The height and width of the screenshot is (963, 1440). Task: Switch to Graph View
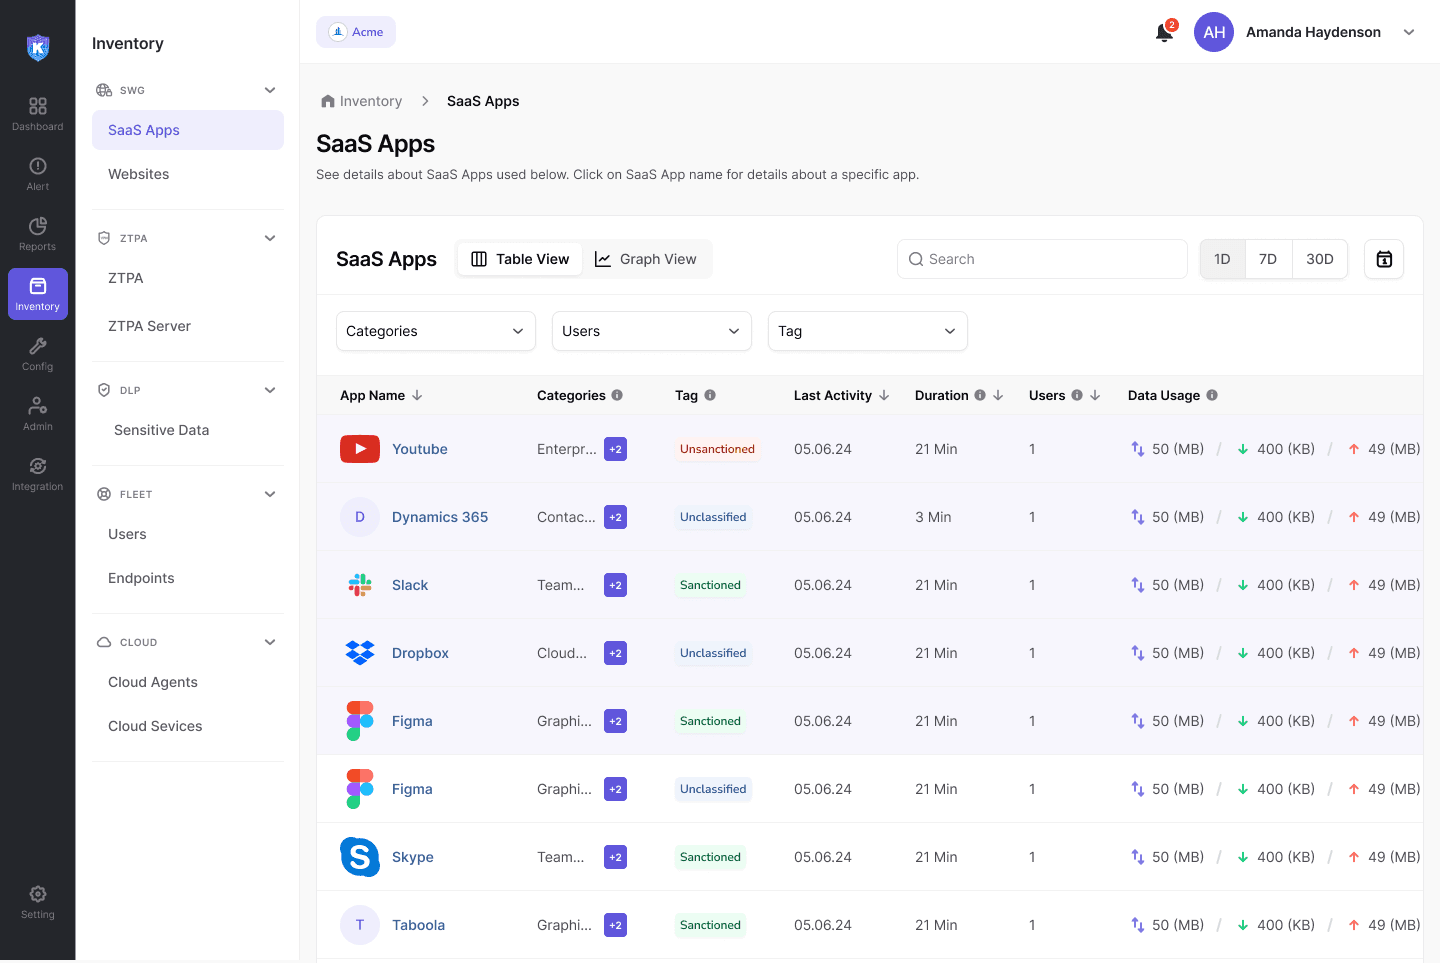click(646, 259)
